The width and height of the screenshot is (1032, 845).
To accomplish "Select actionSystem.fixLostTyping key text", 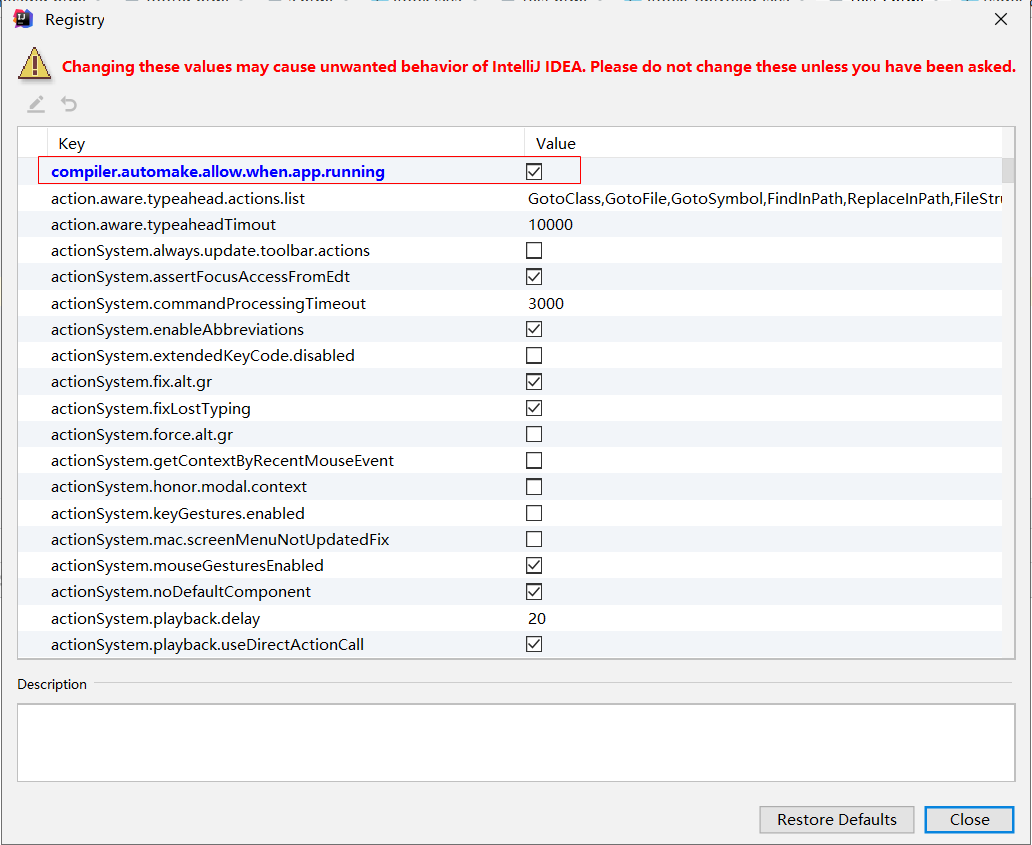I will [151, 409].
